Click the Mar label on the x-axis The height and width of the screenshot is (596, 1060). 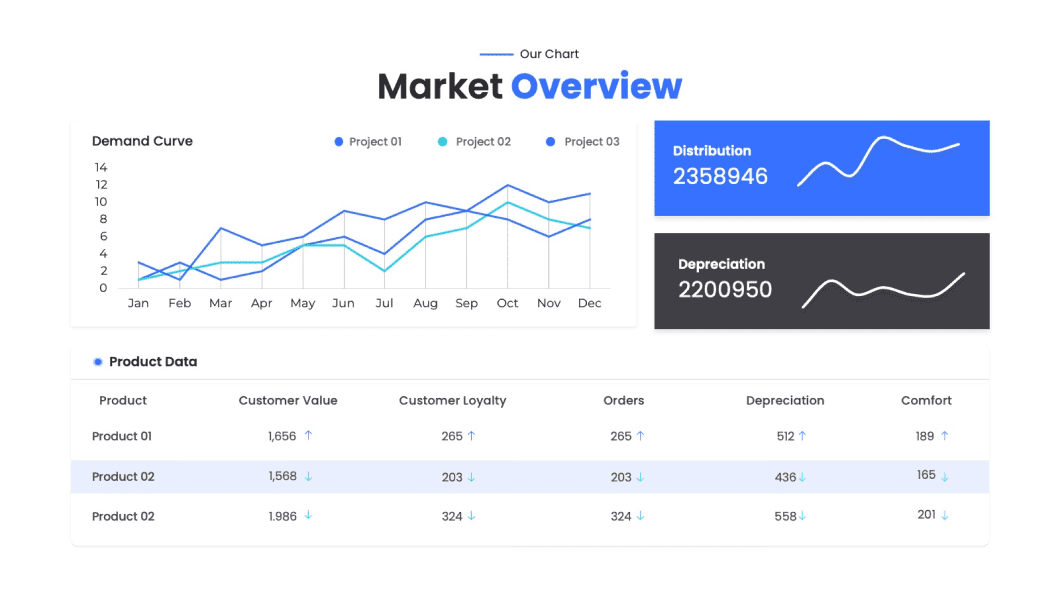(220, 303)
